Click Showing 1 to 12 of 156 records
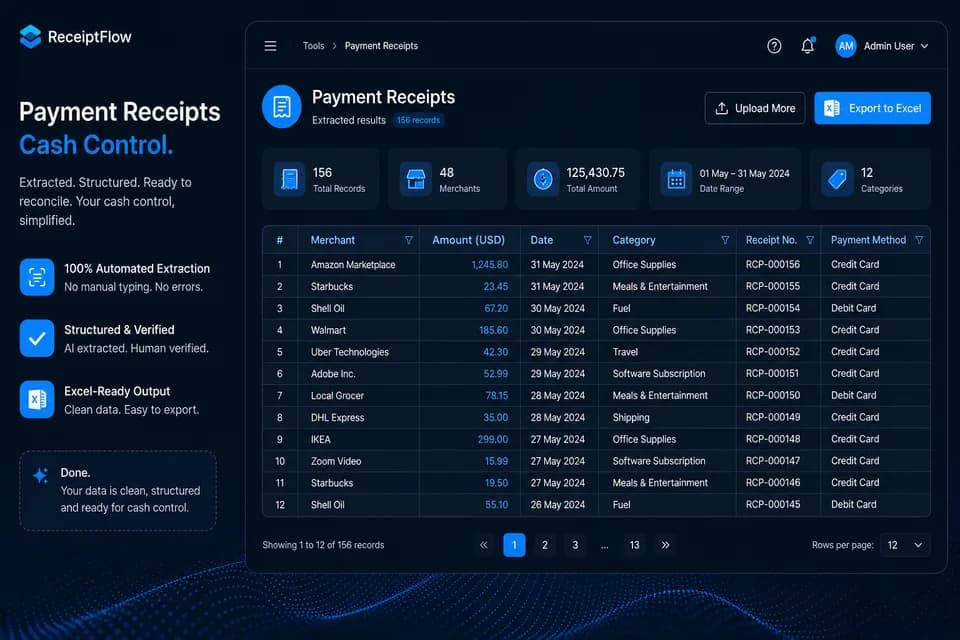This screenshot has height=640, width=960. coord(323,545)
